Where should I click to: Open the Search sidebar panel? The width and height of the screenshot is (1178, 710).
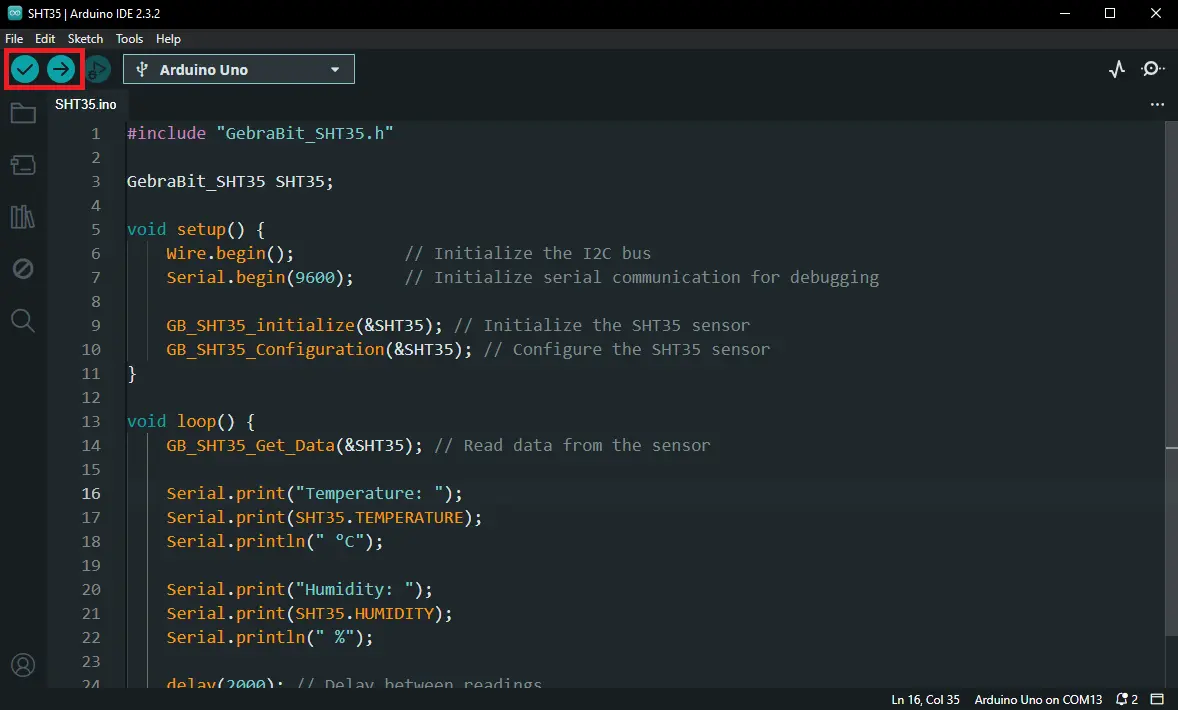pos(23,321)
